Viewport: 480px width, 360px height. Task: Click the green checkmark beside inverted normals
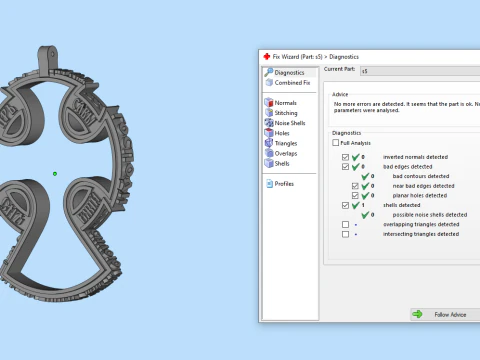click(356, 157)
